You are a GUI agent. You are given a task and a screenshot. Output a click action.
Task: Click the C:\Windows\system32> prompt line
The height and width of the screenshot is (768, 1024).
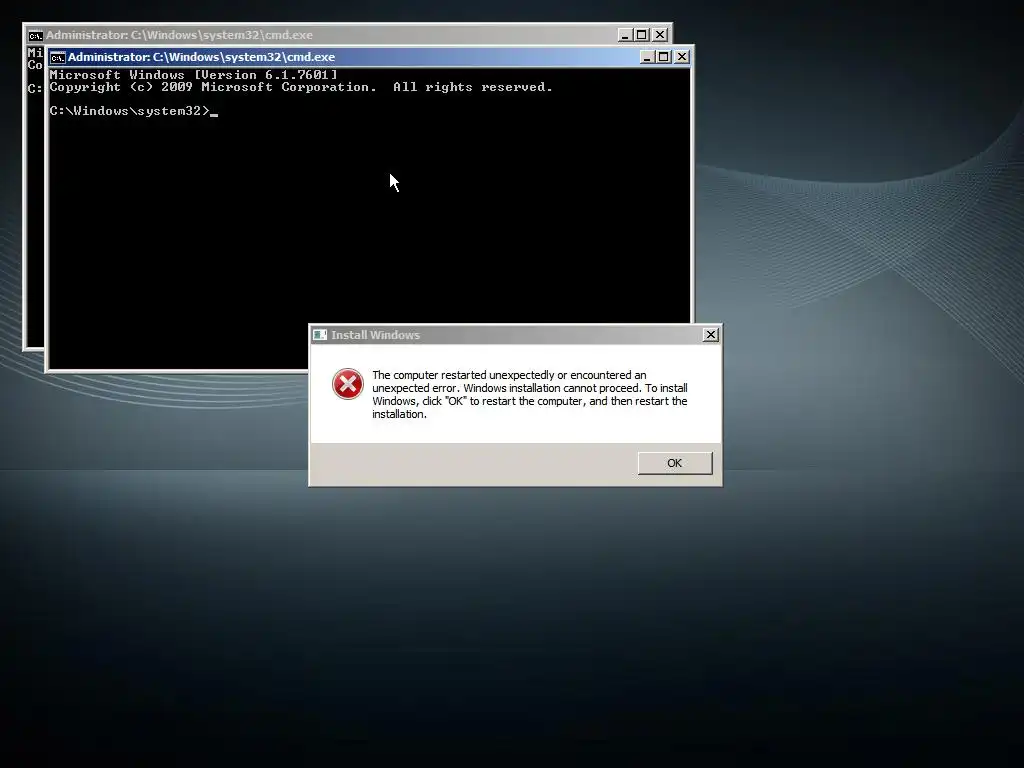point(133,111)
